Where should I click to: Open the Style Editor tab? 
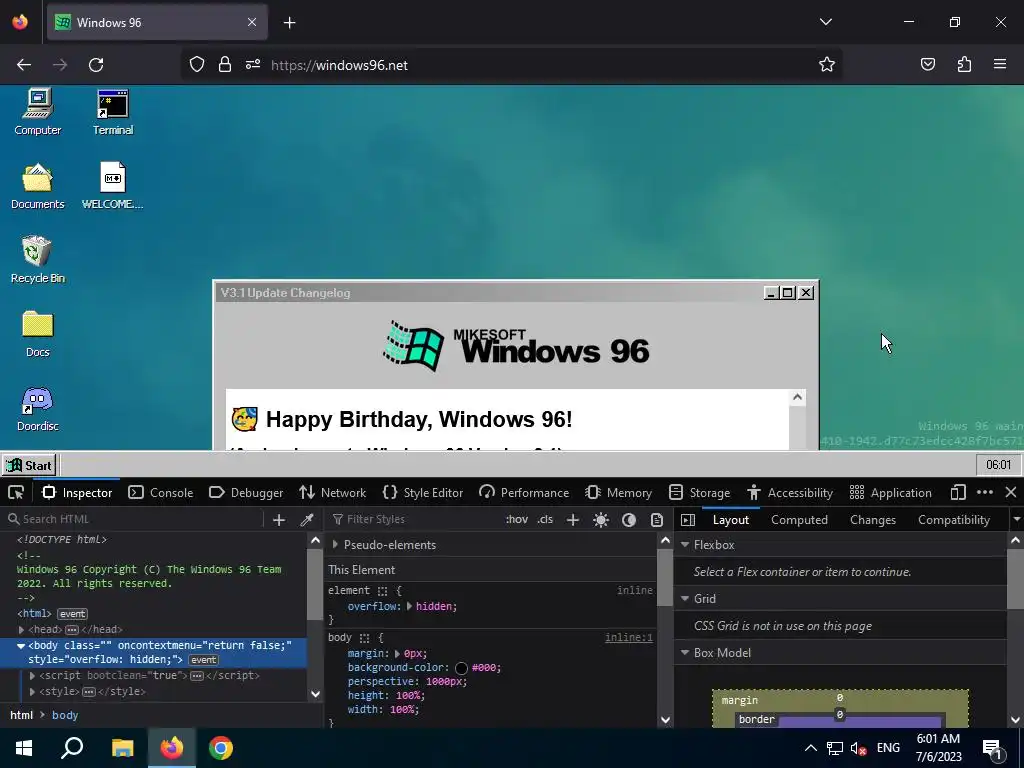point(423,492)
